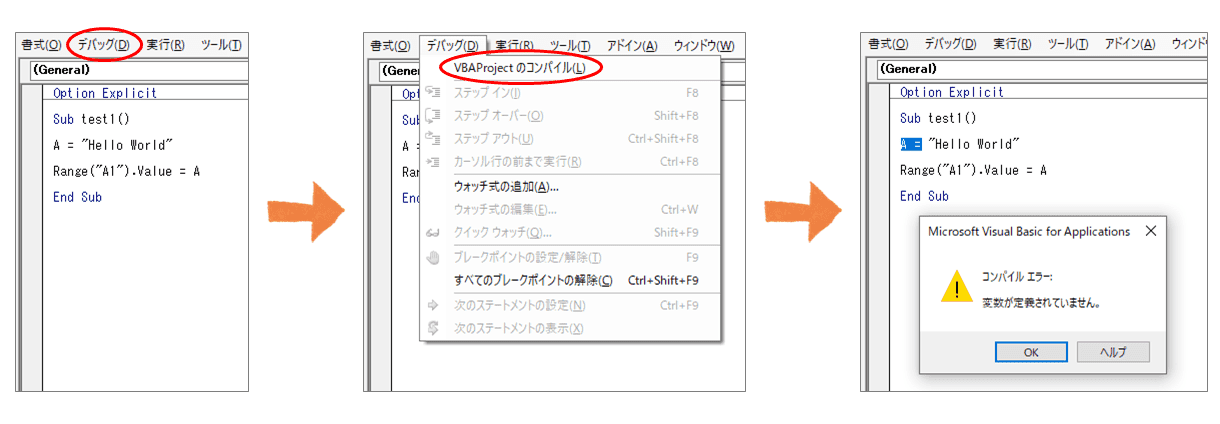Click the Step Out icon in debug menu
The width and height of the screenshot is (1220, 424).
[x=433, y=139]
